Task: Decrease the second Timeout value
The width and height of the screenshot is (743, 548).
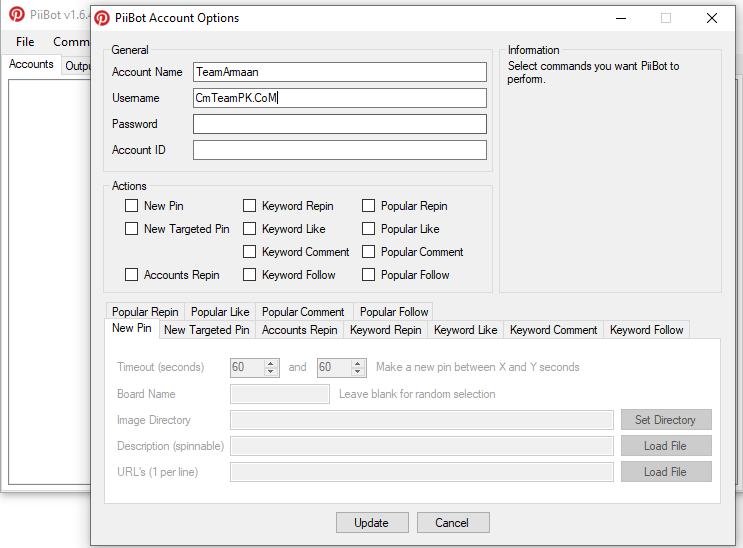Action: tap(358, 372)
